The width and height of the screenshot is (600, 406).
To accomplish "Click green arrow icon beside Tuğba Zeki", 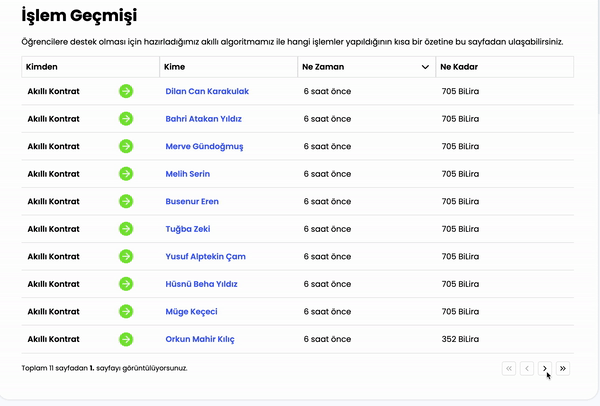I will (x=126, y=229).
